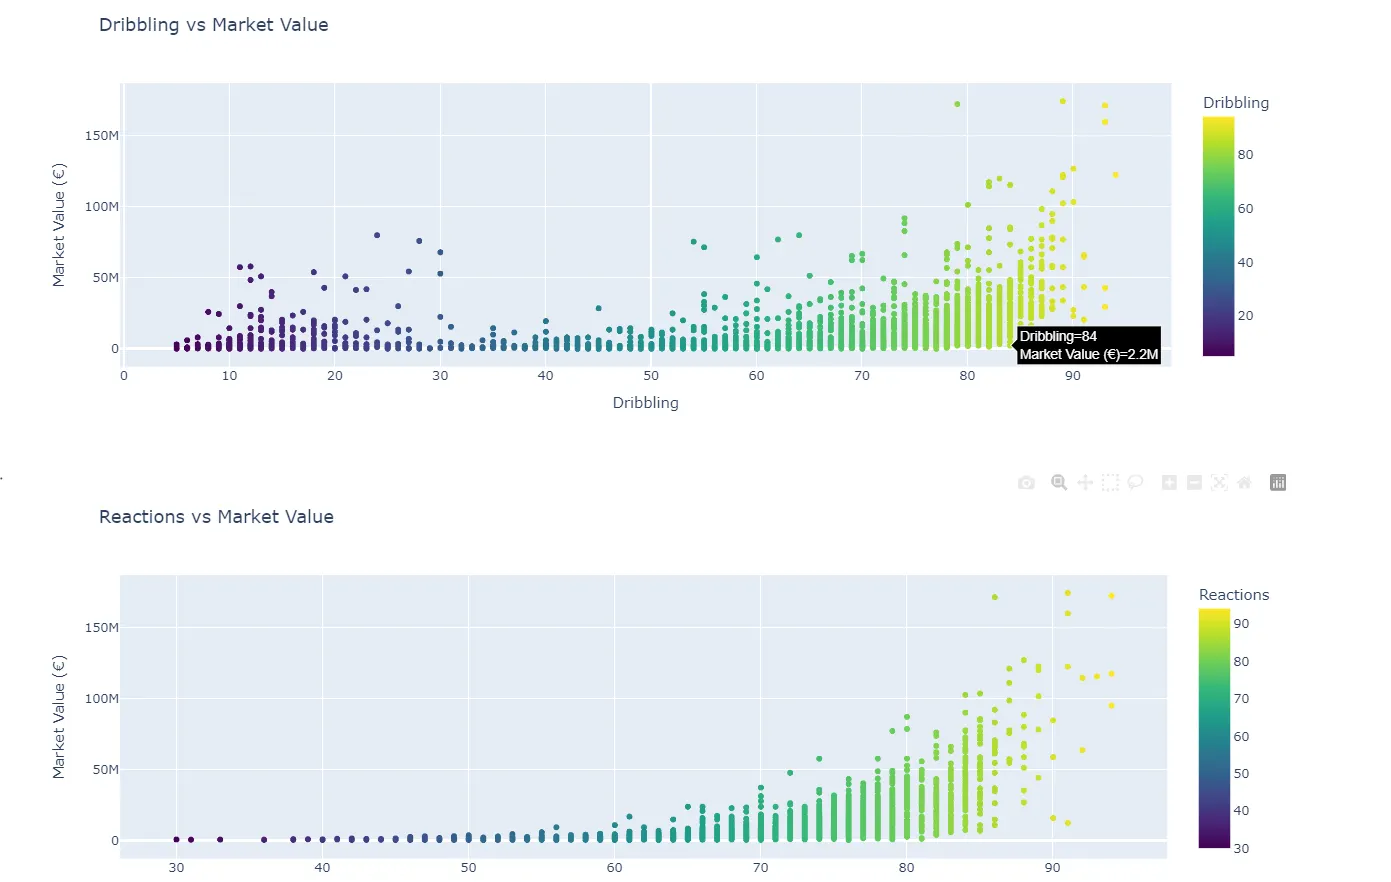Apply Autoscale from the modebar
This screenshot has width=1391, height=882.
(1219, 483)
